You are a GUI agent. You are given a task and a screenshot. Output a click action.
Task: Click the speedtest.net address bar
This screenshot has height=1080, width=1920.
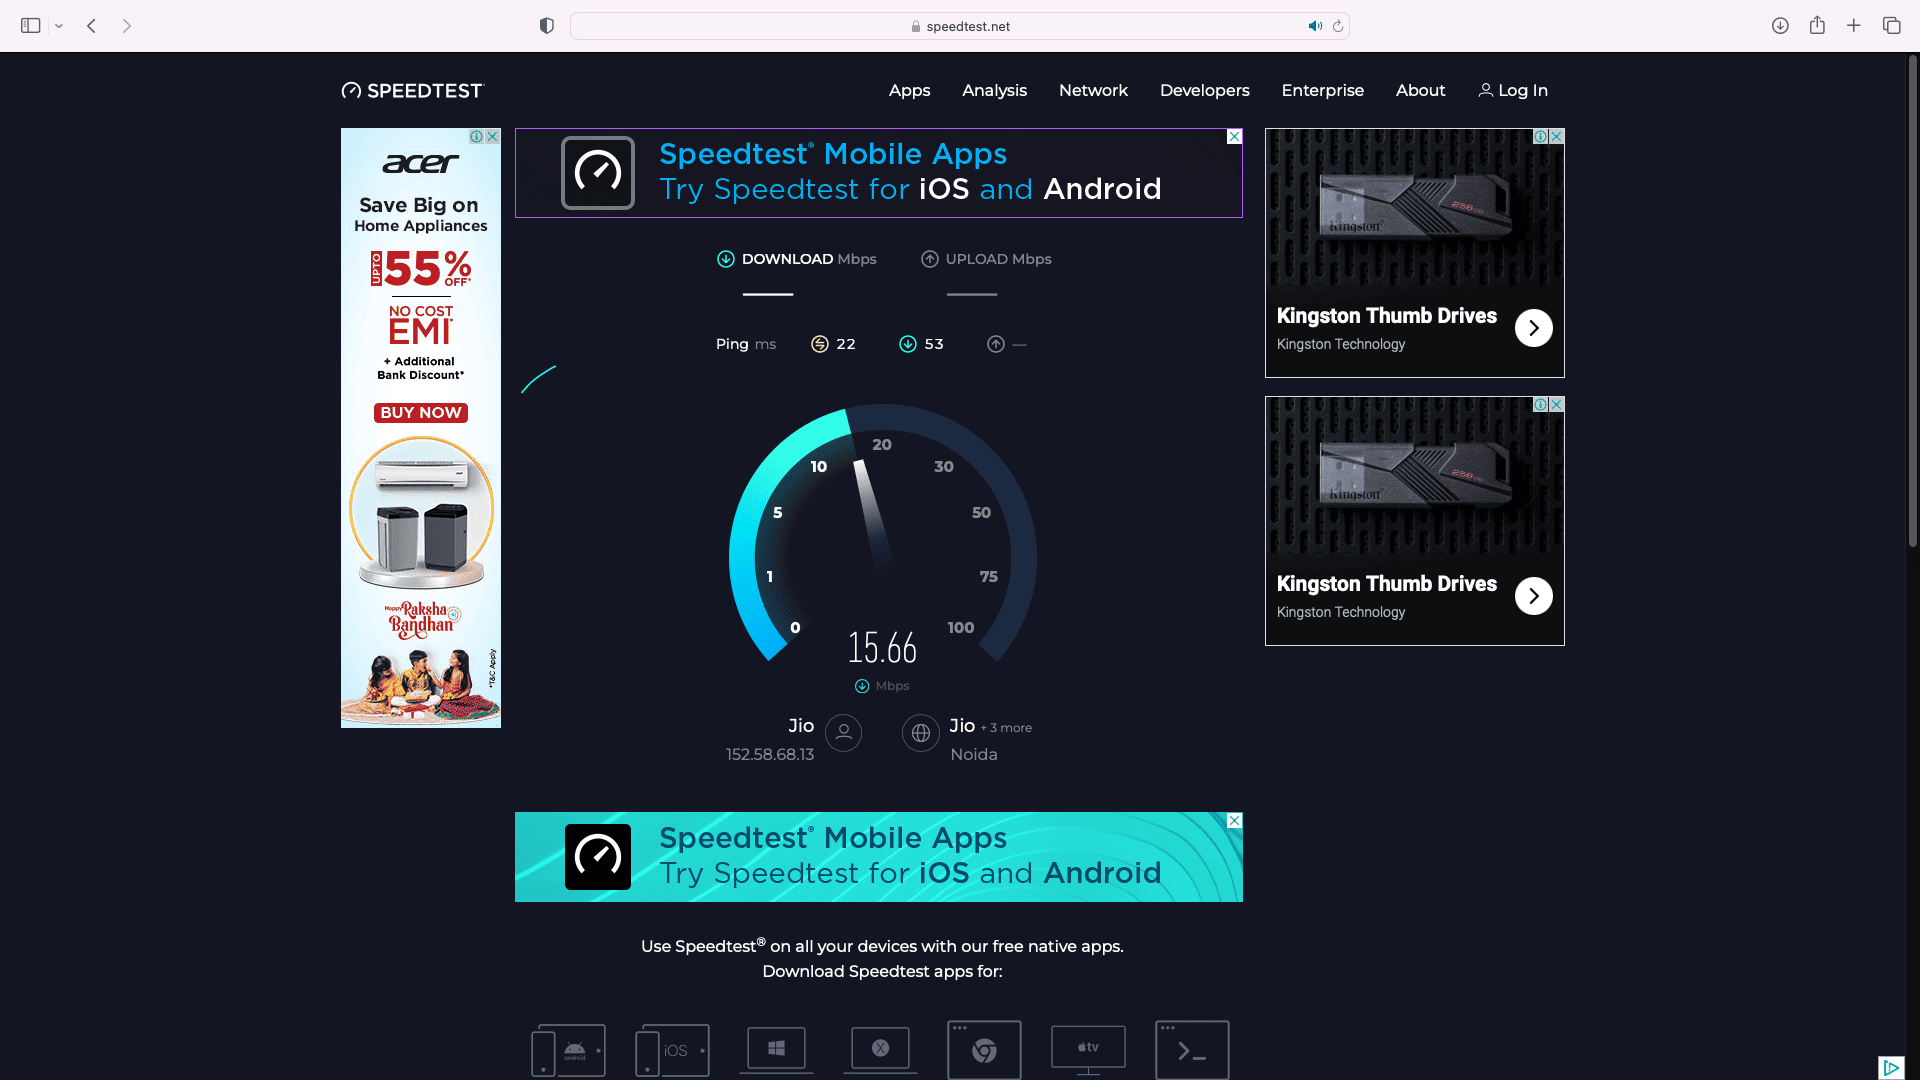(960, 26)
